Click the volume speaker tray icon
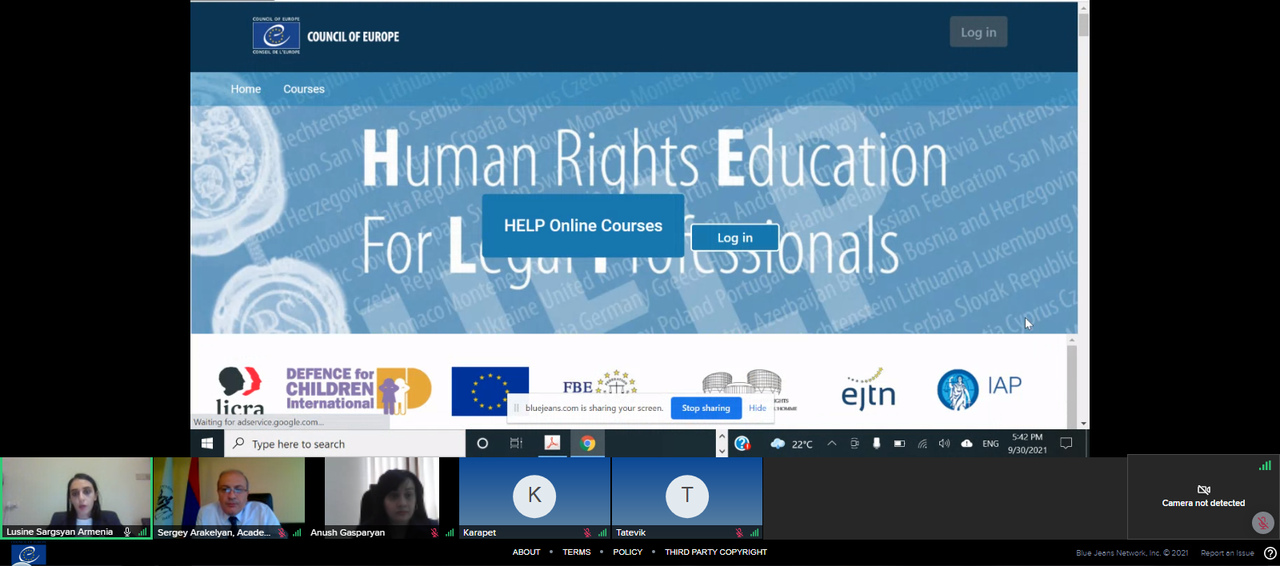The height and width of the screenshot is (566, 1280). click(944, 443)
